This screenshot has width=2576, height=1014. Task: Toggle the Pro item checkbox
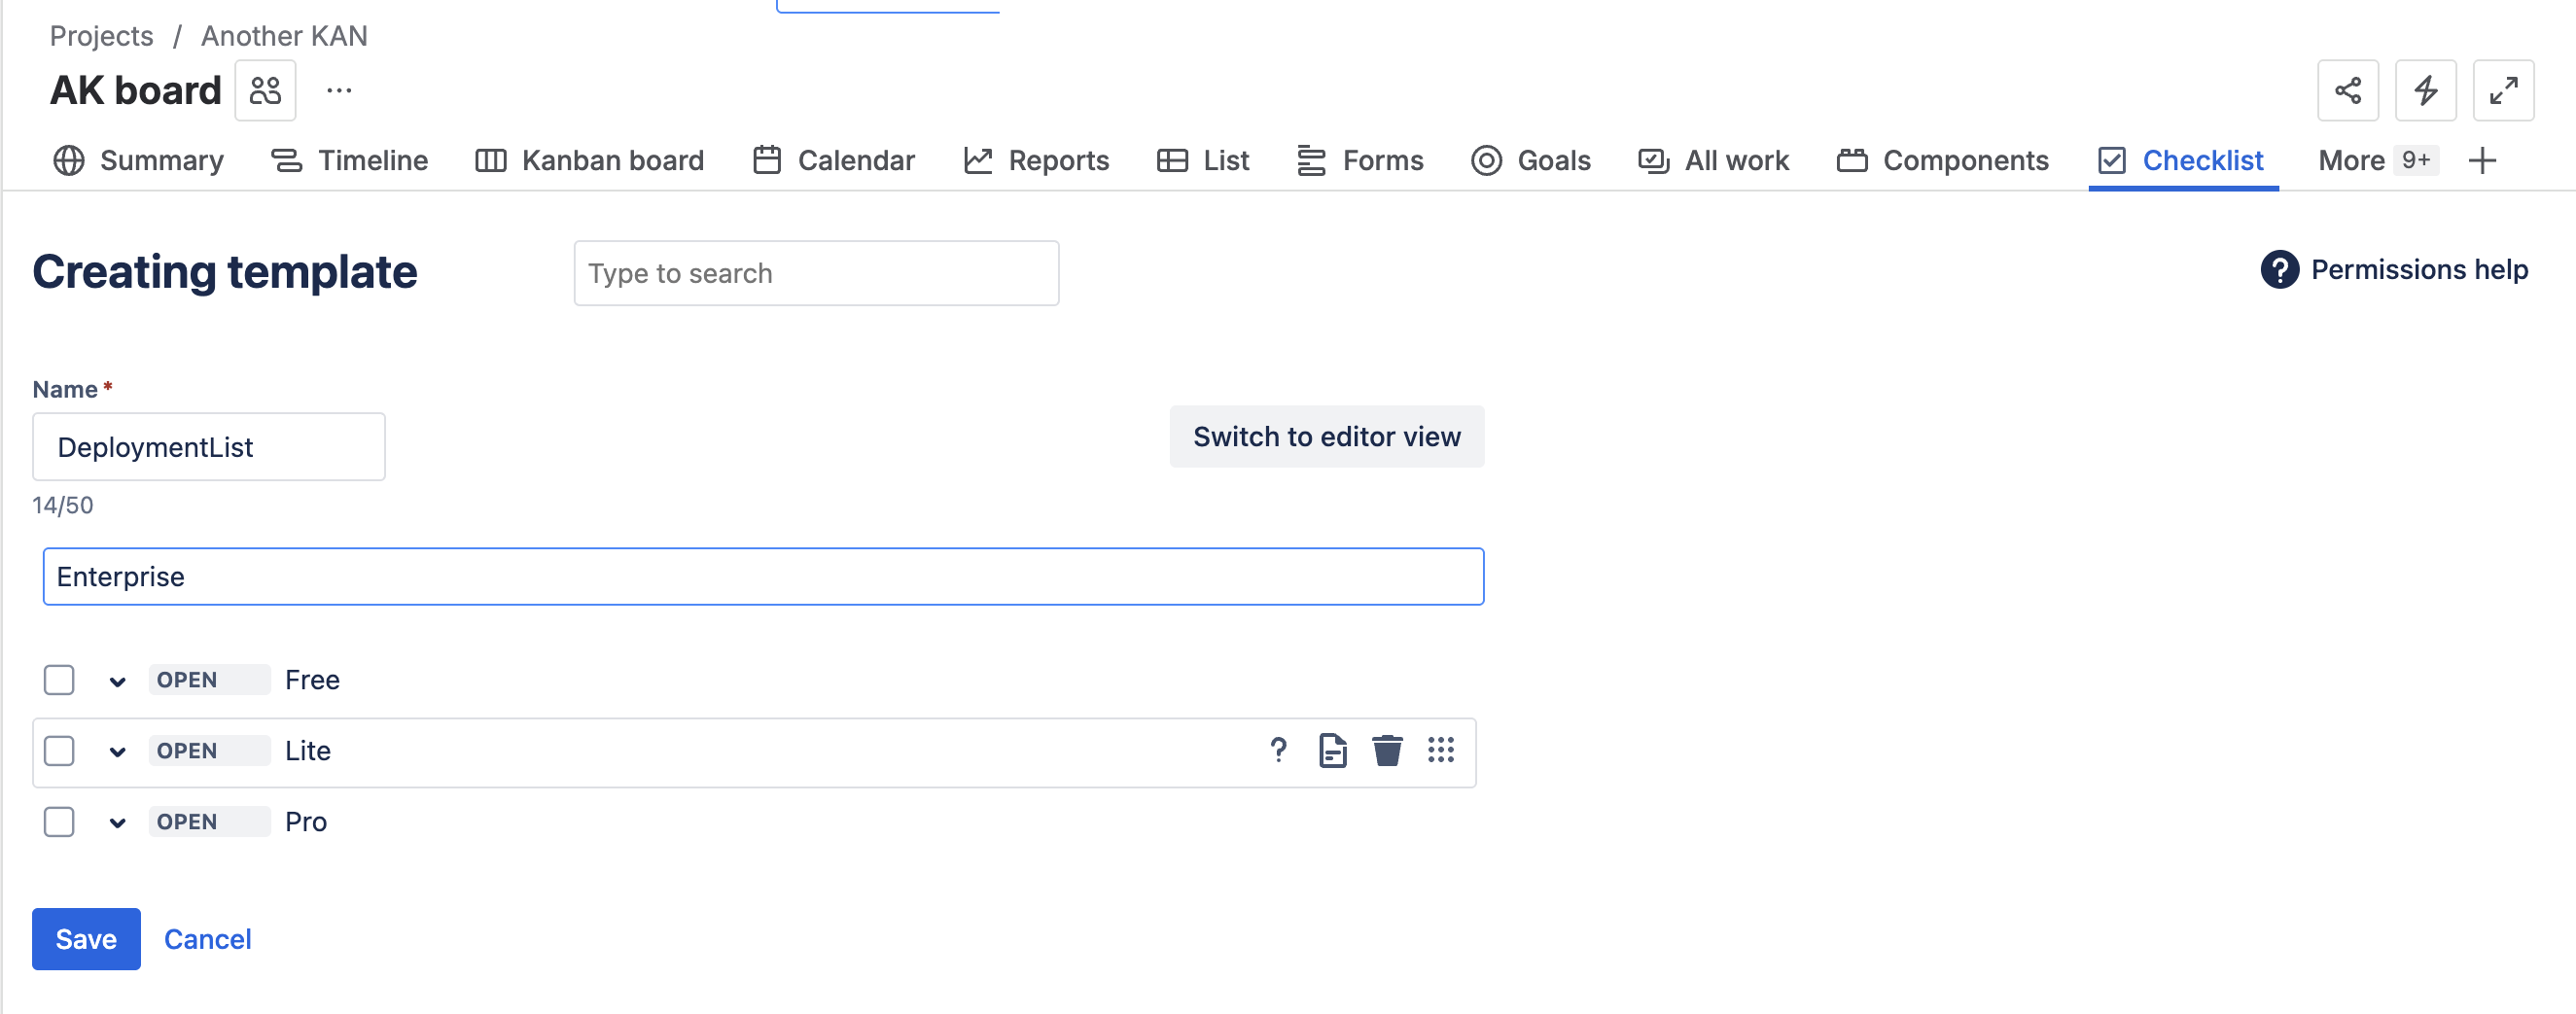(59, 822)
